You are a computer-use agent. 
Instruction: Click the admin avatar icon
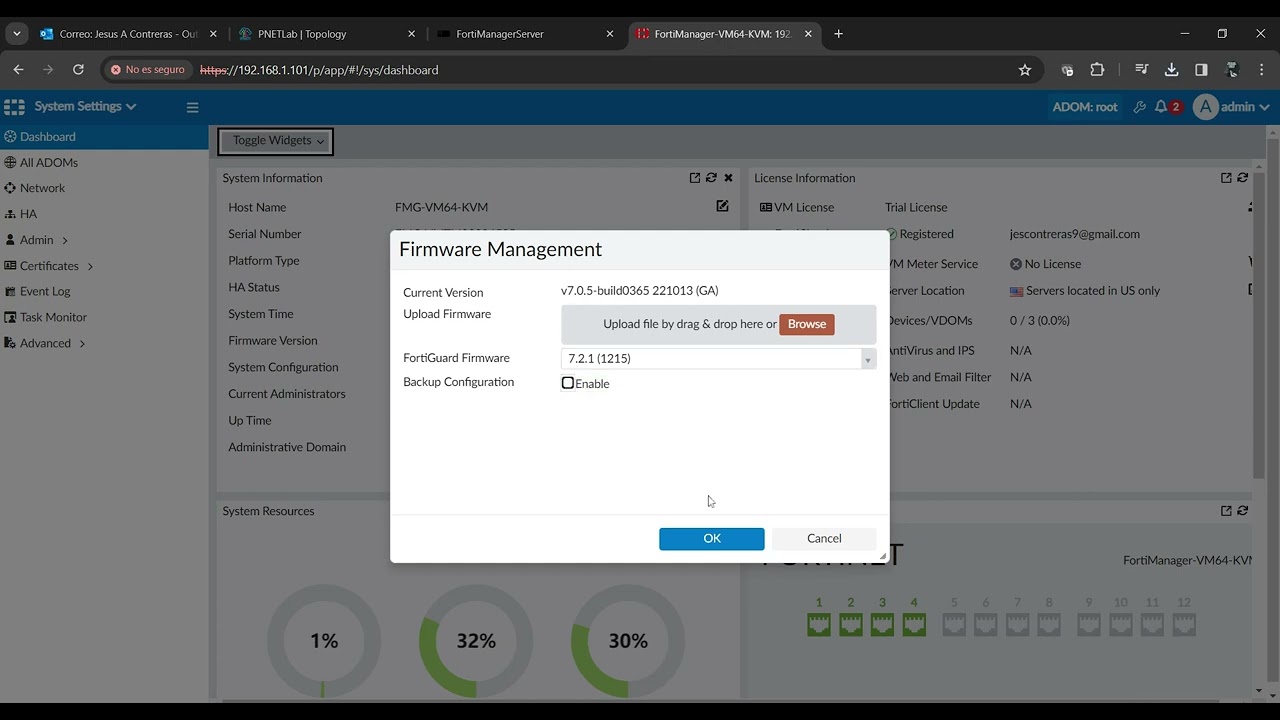point(1206,107)
